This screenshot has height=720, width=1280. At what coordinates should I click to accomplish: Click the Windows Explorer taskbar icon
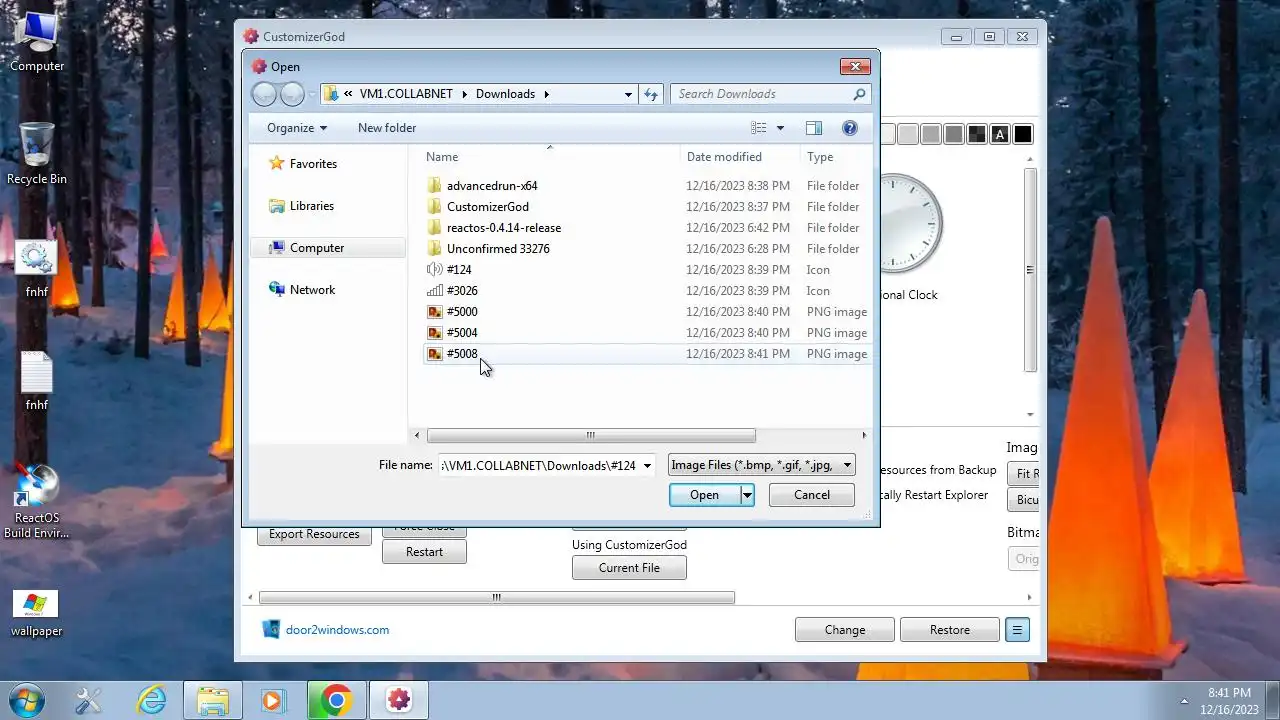[x=213, y=700]
